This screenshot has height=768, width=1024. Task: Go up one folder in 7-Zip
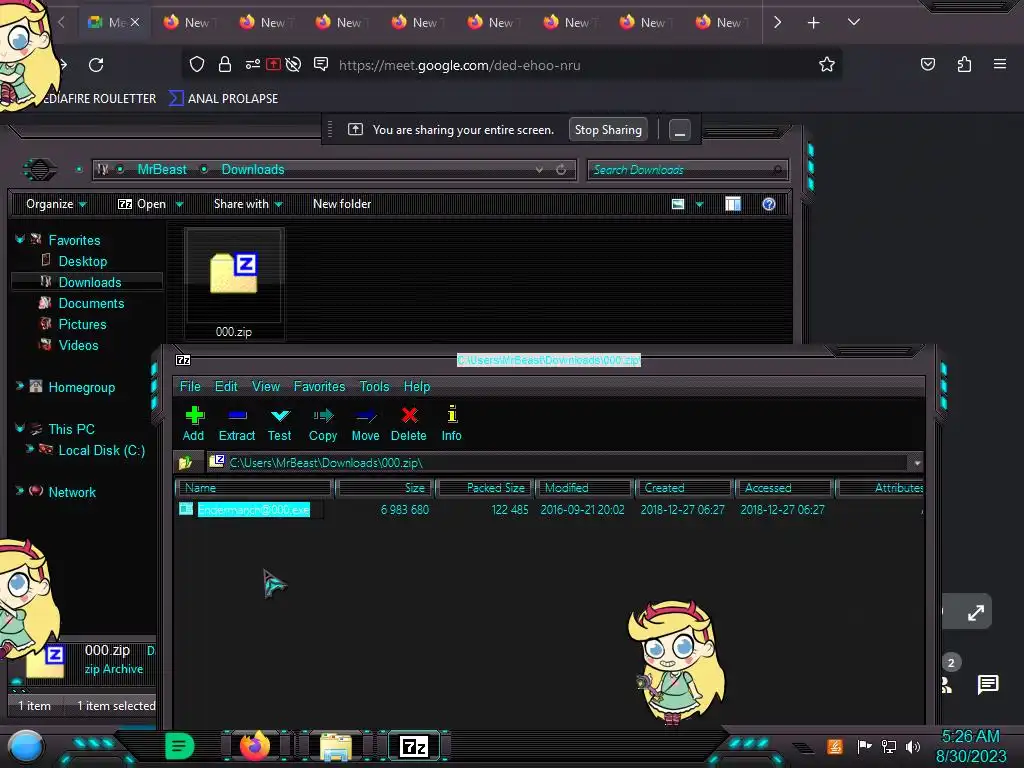186,462
